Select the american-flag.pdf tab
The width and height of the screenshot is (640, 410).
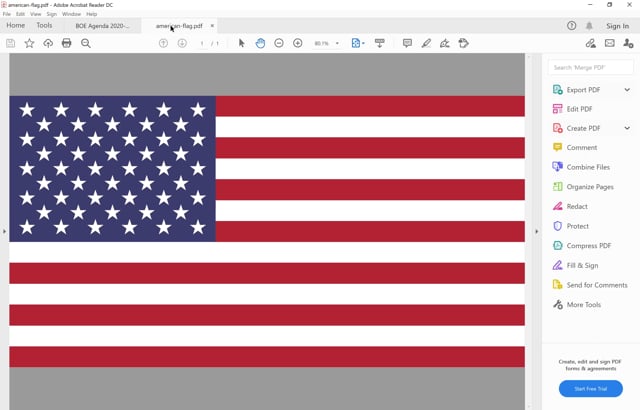point(179,26)
